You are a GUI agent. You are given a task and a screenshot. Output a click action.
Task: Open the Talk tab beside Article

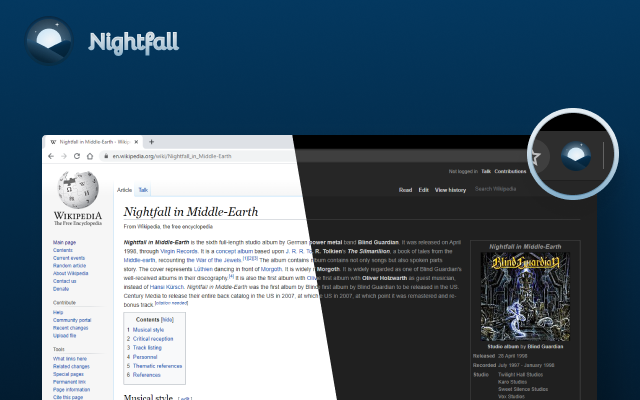(143, 190)
